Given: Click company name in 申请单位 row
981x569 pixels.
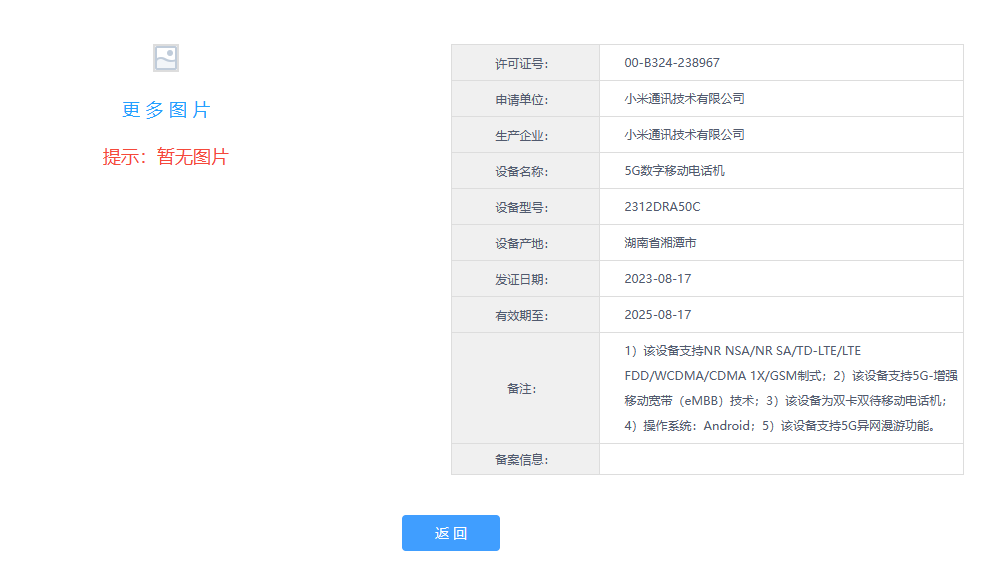Looking at the screenshot, I should click(x=684, y=99).
